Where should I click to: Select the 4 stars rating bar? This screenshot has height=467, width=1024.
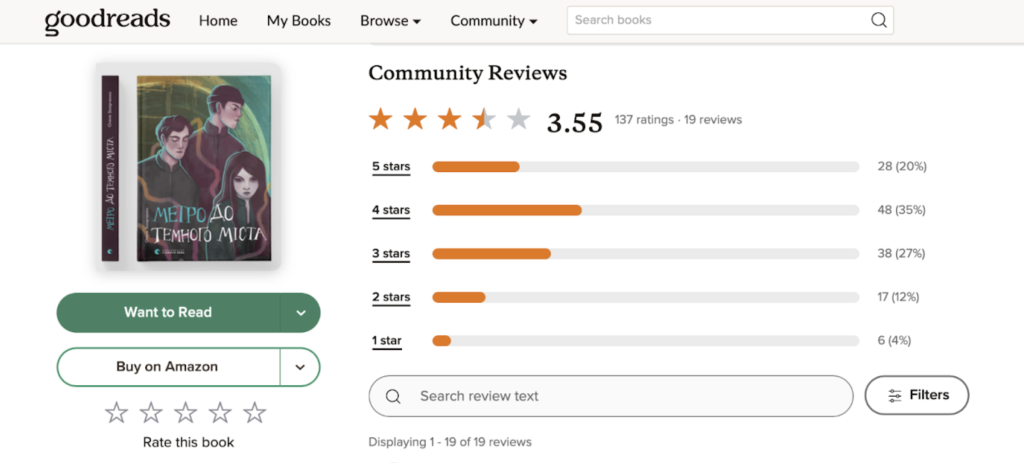pos(645,210)
